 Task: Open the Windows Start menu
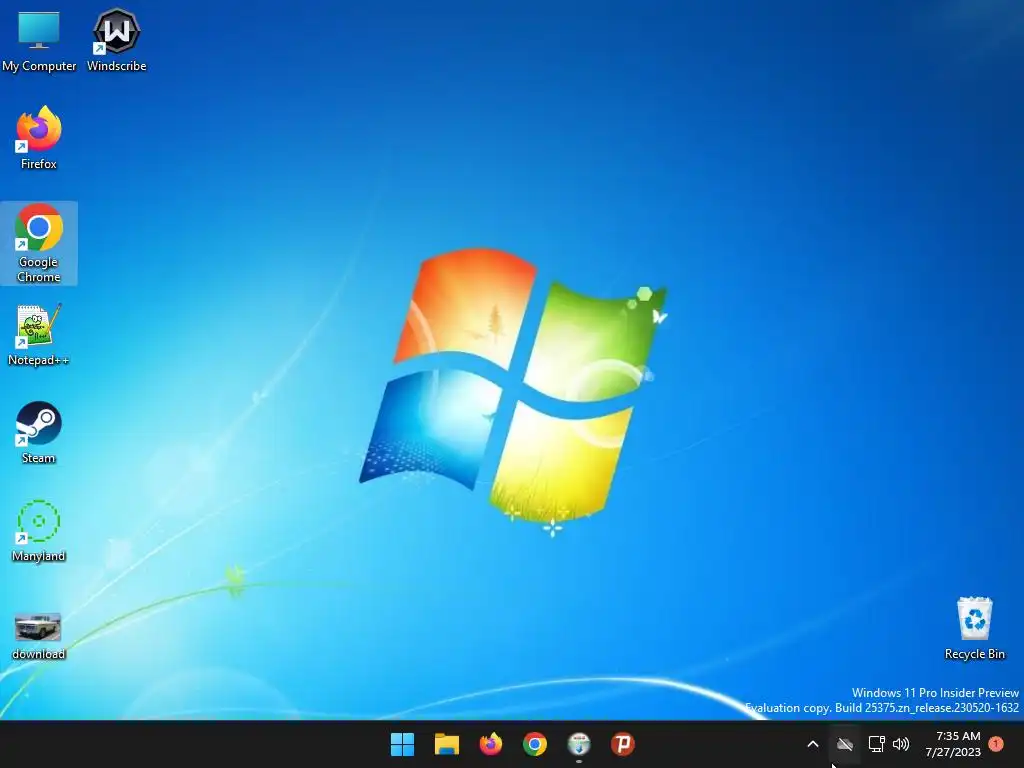tap(402, 744)
